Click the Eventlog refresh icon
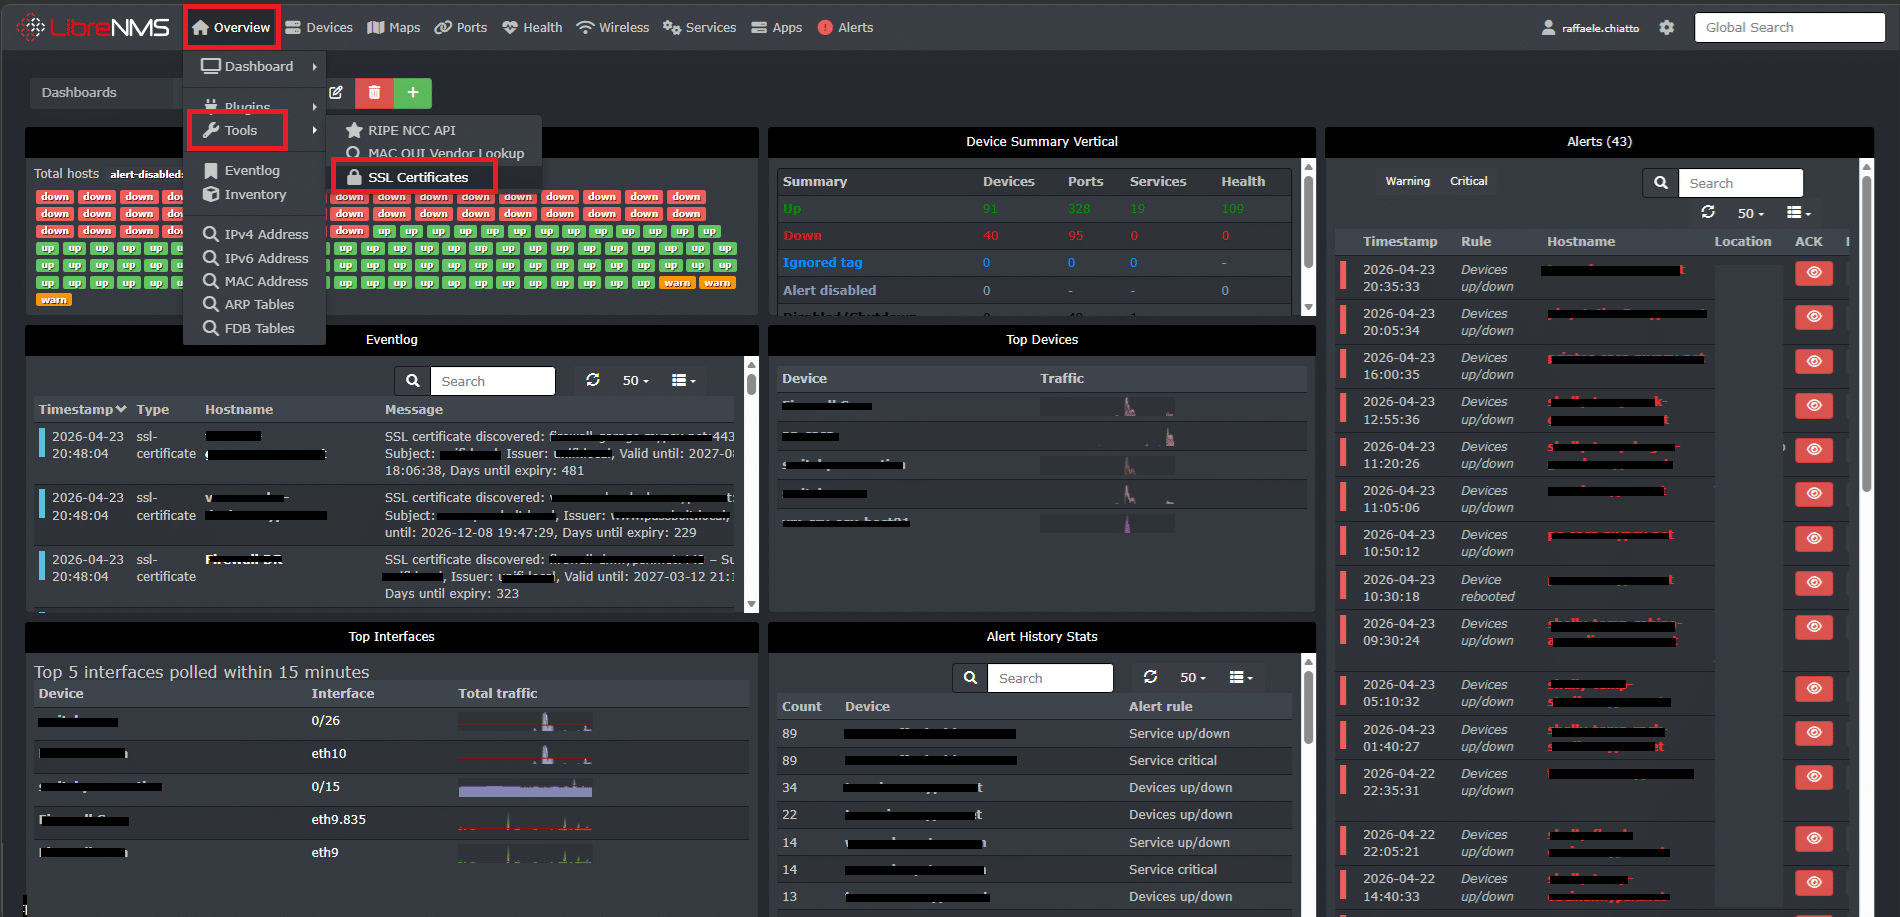Screen dimensions: 1900x917 [593, 381]
